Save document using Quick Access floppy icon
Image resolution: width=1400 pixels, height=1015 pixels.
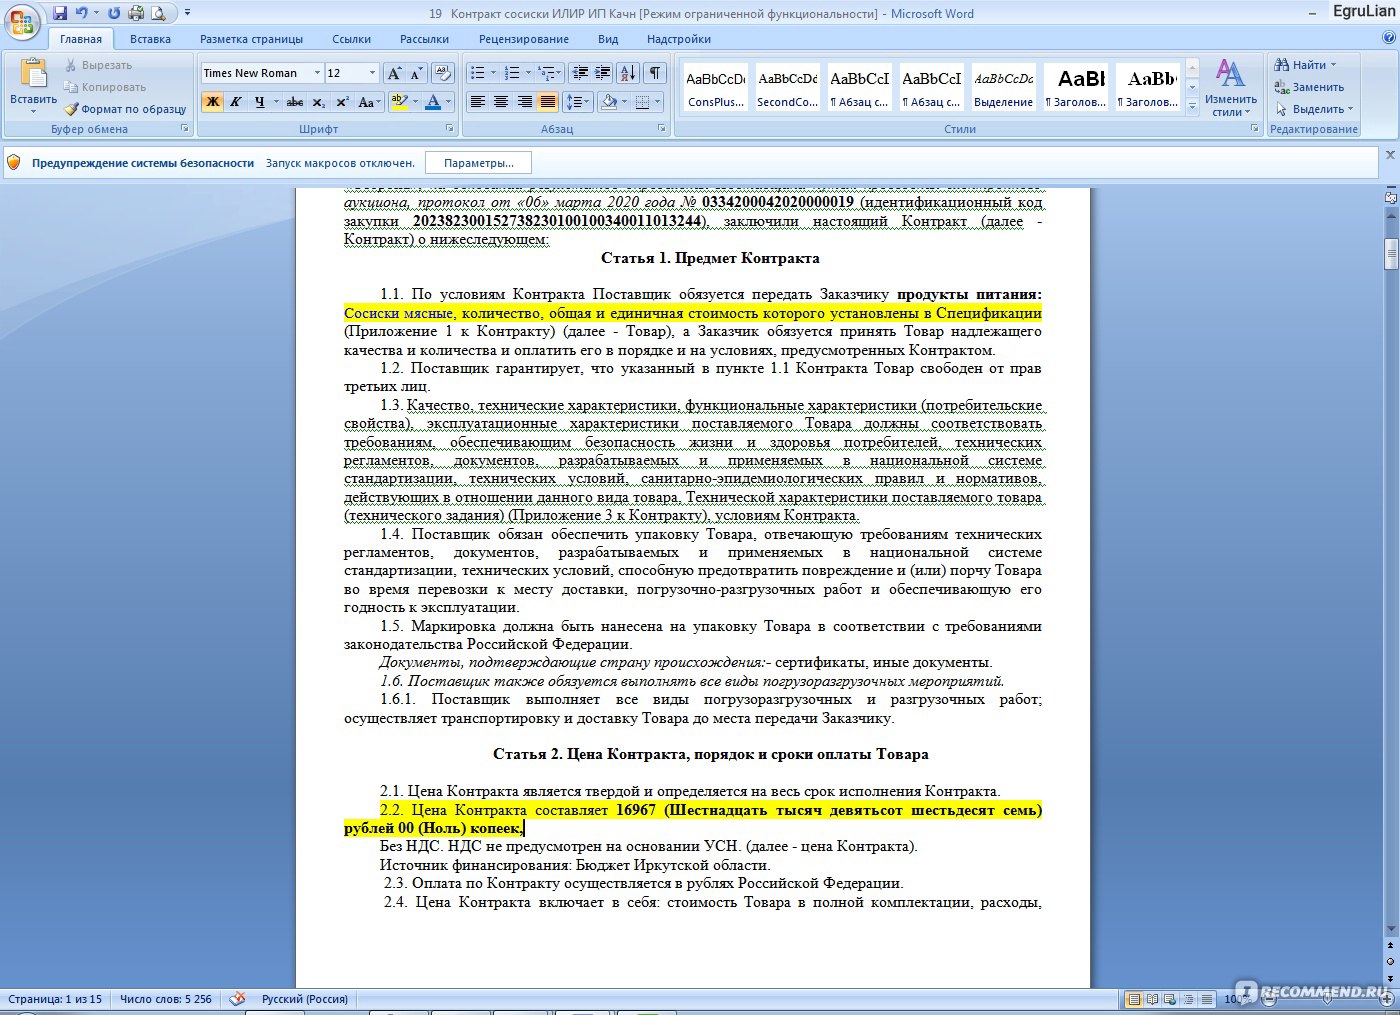(x=60, y=13)
